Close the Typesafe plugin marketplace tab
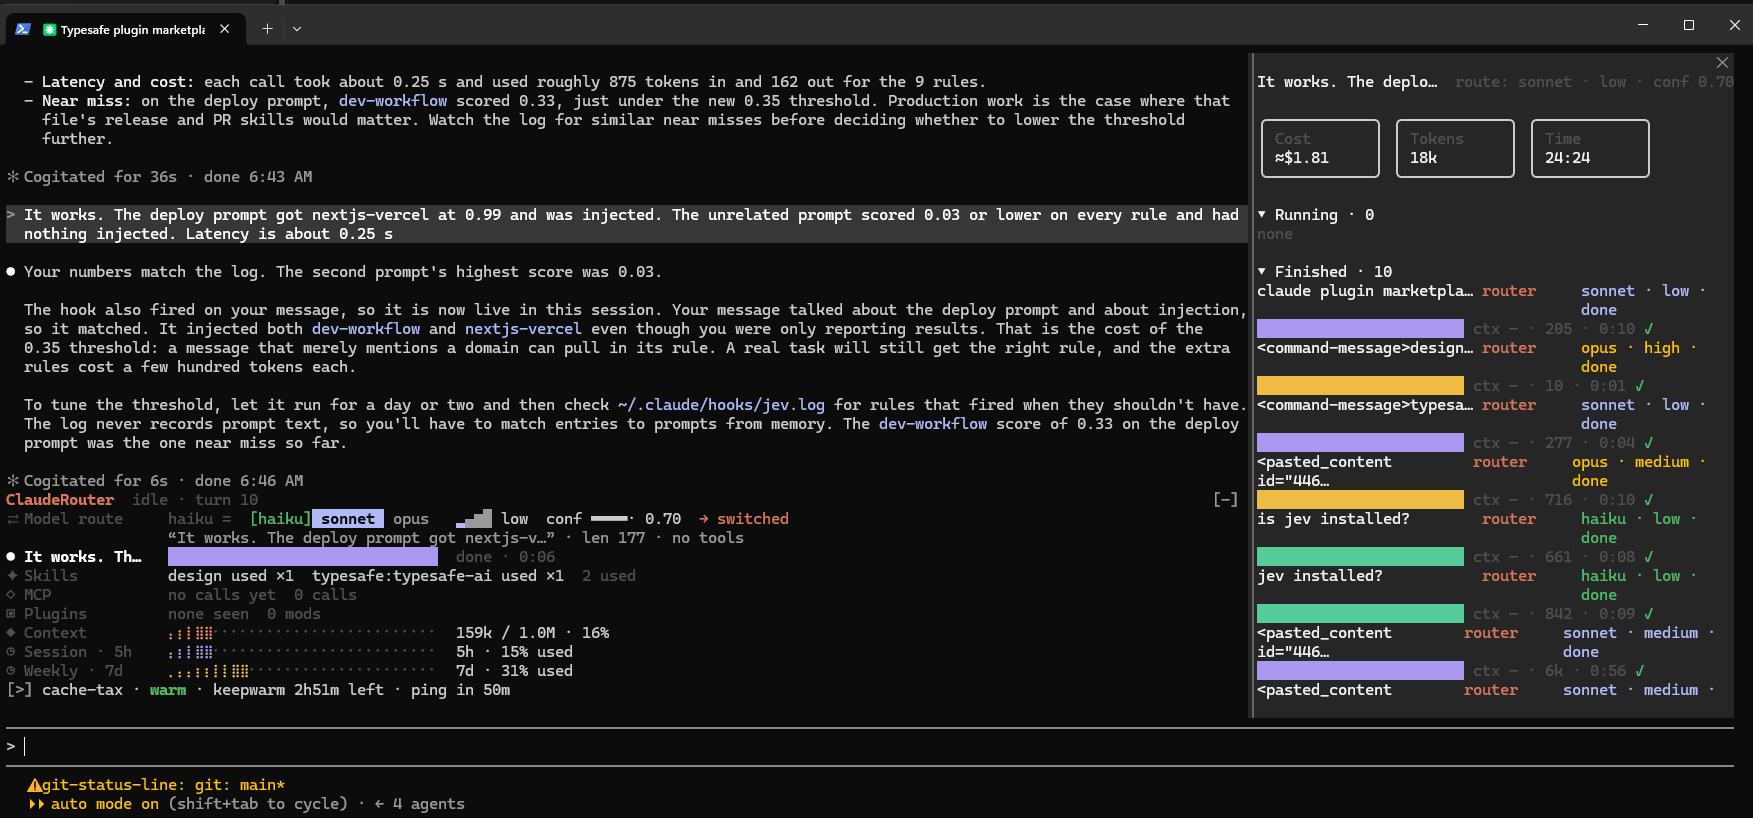The width and height of the screenshot is (1753, 818). 225,29
